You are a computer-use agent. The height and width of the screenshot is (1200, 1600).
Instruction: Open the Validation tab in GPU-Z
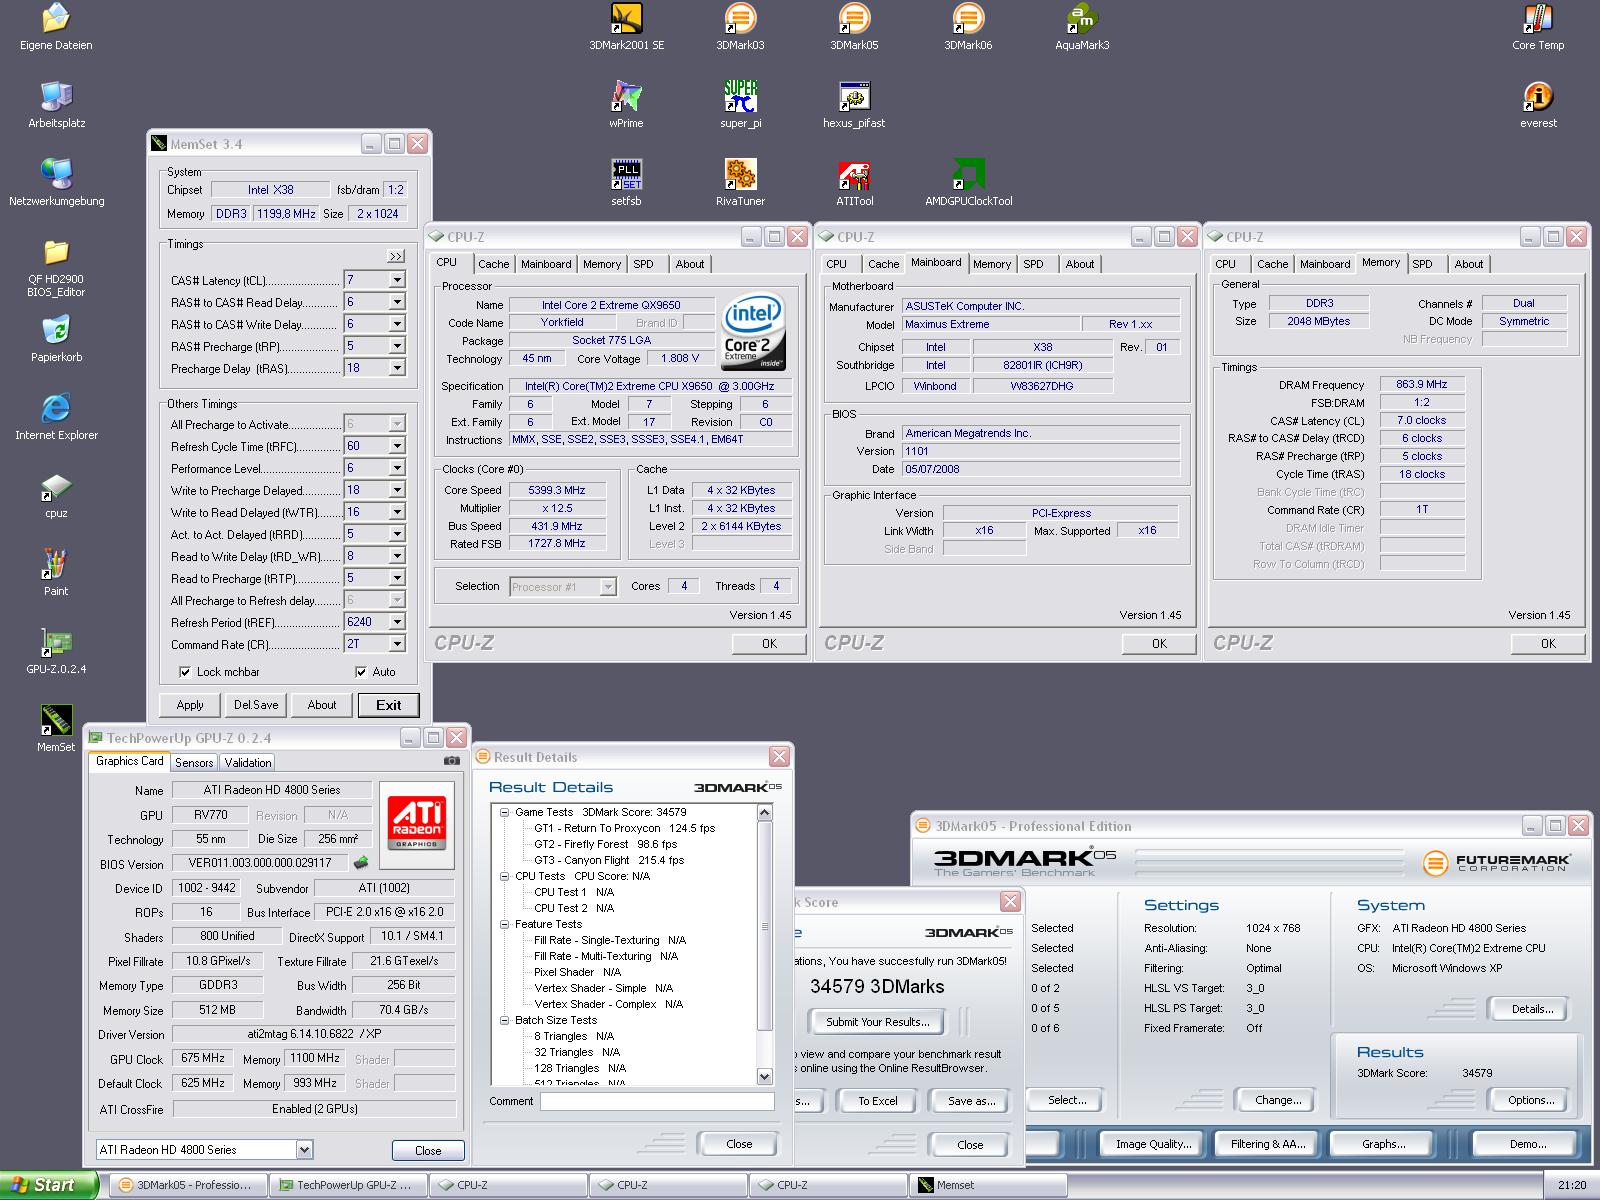248,762
